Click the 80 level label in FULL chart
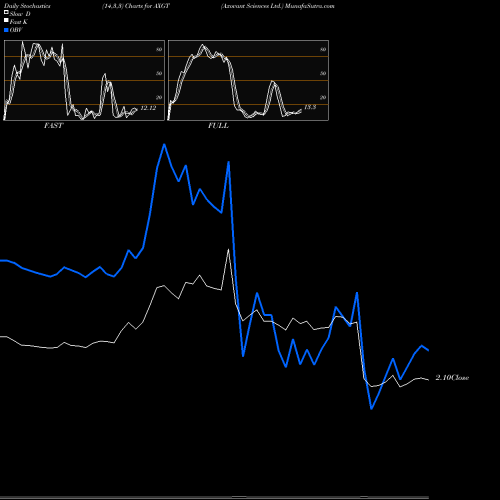This screenshot has width=500, height=500. point(323,49)
